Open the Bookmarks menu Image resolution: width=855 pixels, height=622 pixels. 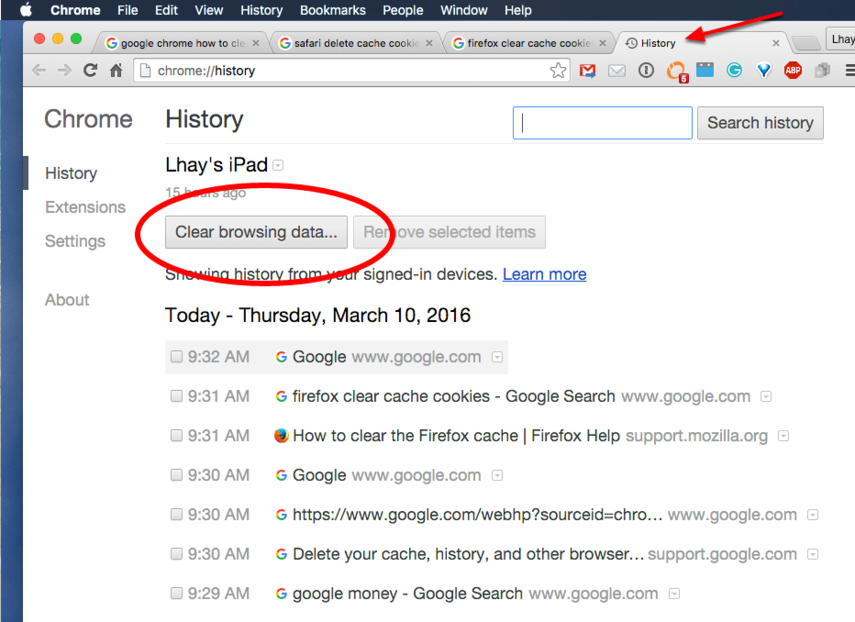pyautogui.click(x=333, y=10)
